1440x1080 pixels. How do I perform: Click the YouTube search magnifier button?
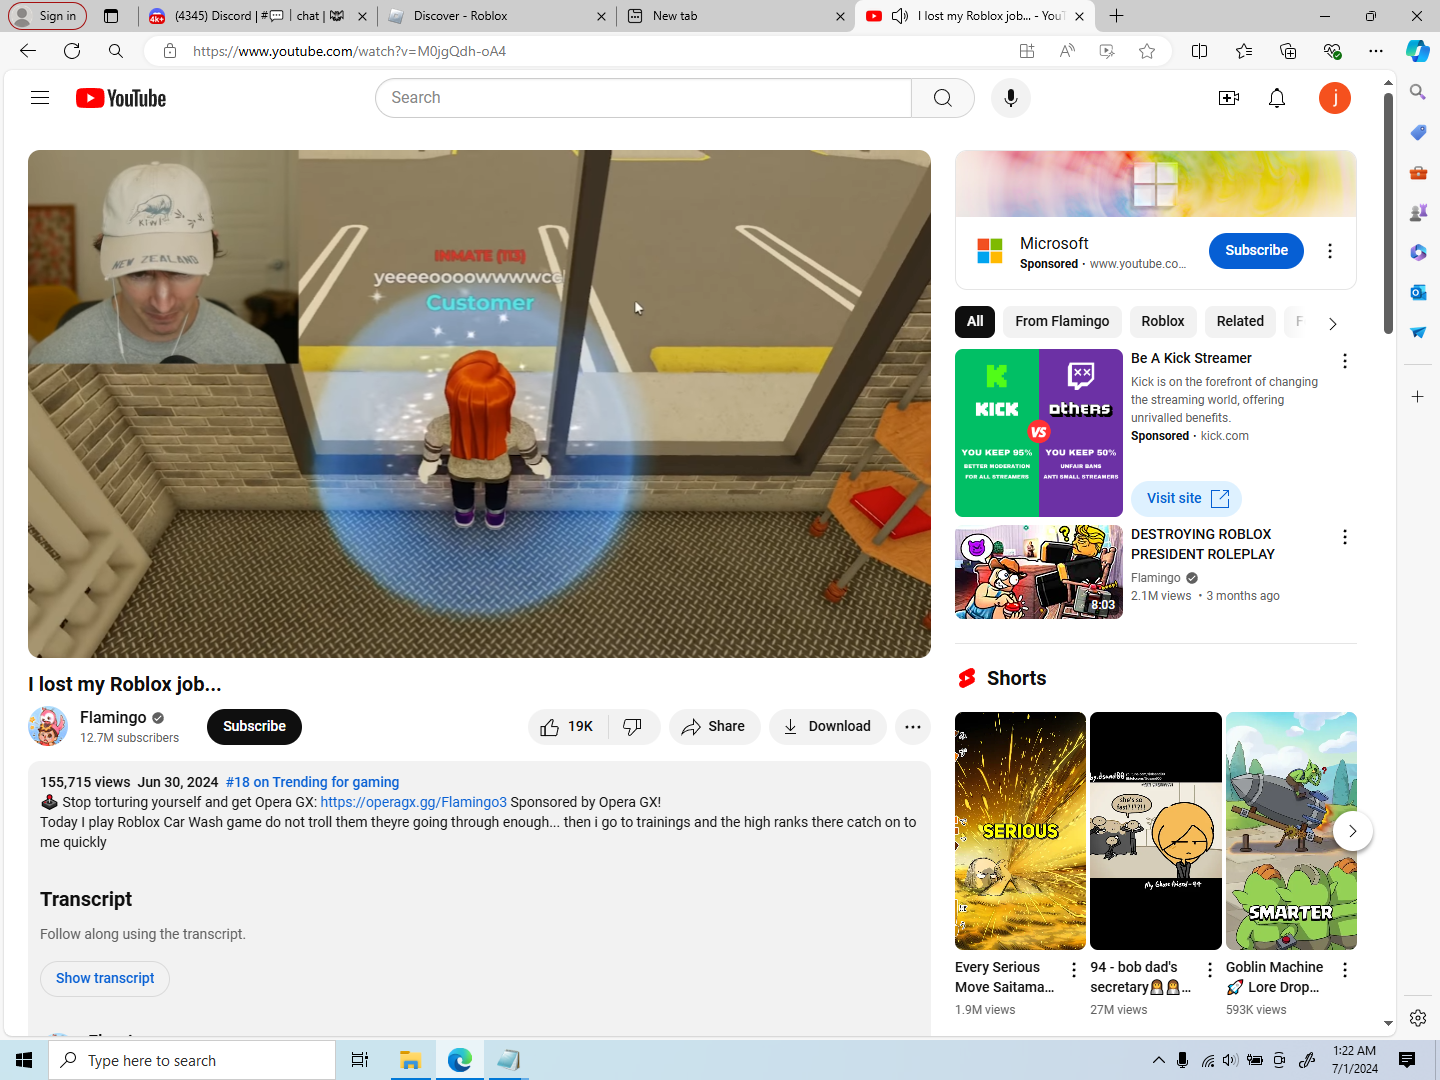943,98
